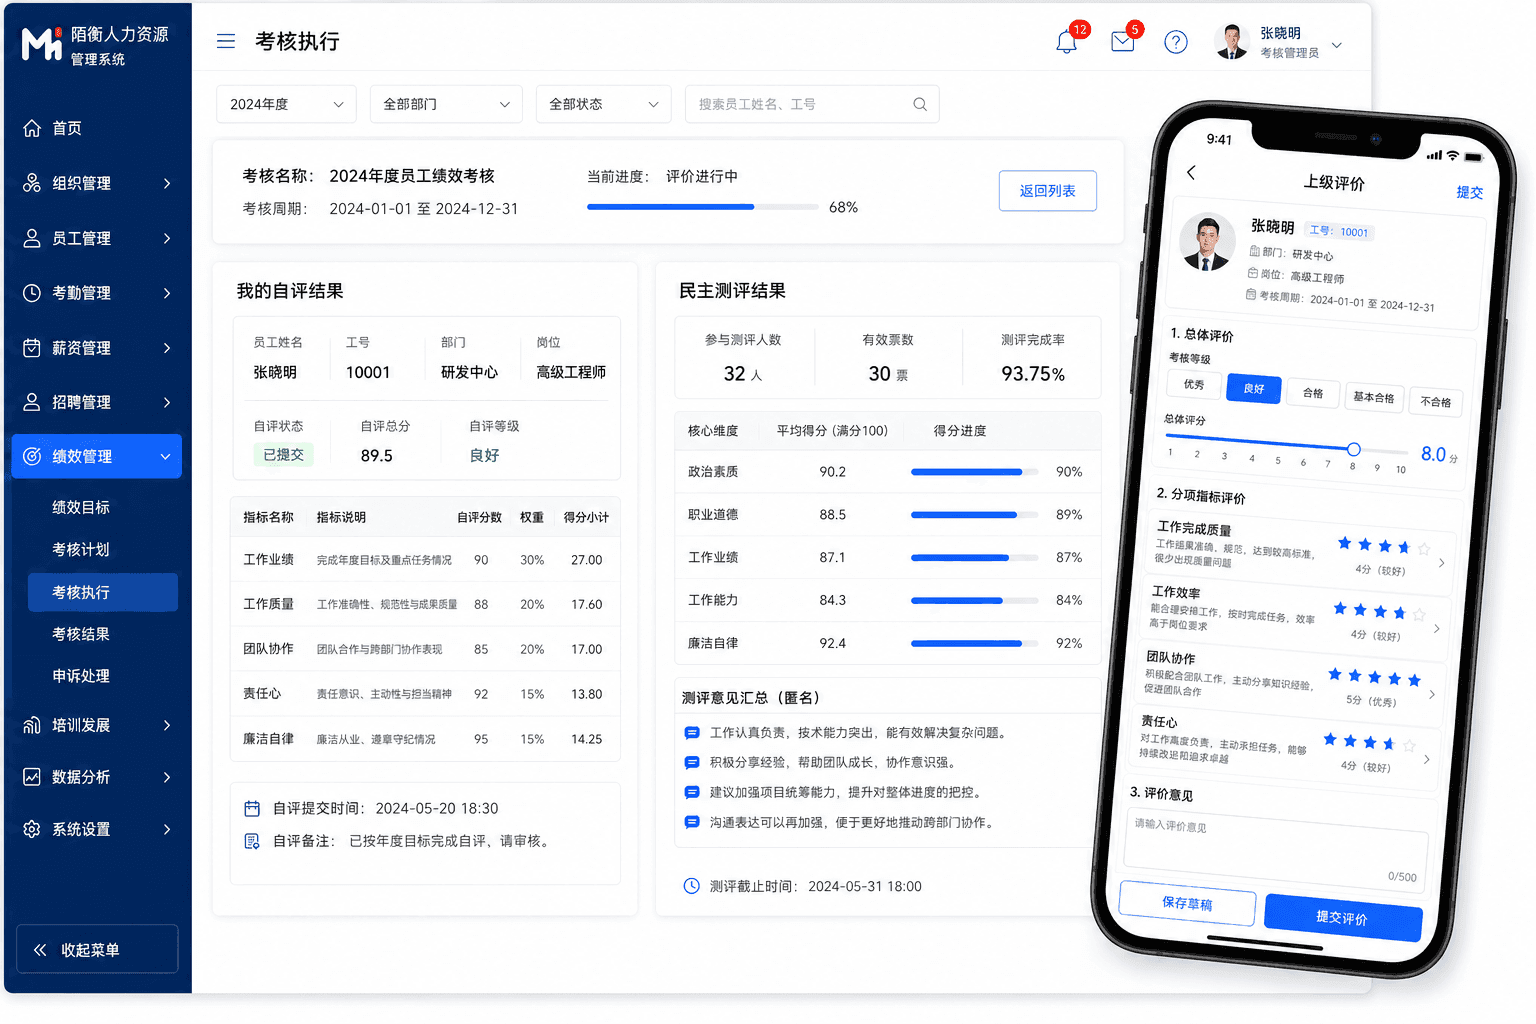
Task: Open the 2024年度 year dropdown
Action: 286,104
